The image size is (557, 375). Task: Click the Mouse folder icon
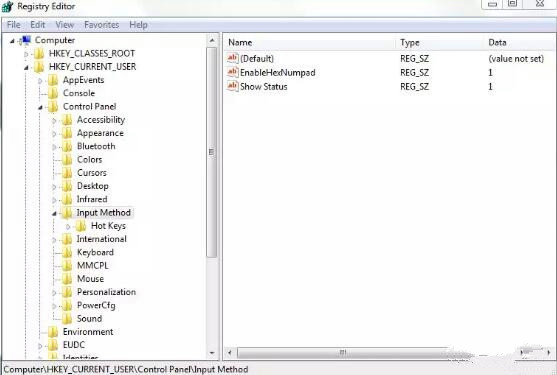click(67, 279)
